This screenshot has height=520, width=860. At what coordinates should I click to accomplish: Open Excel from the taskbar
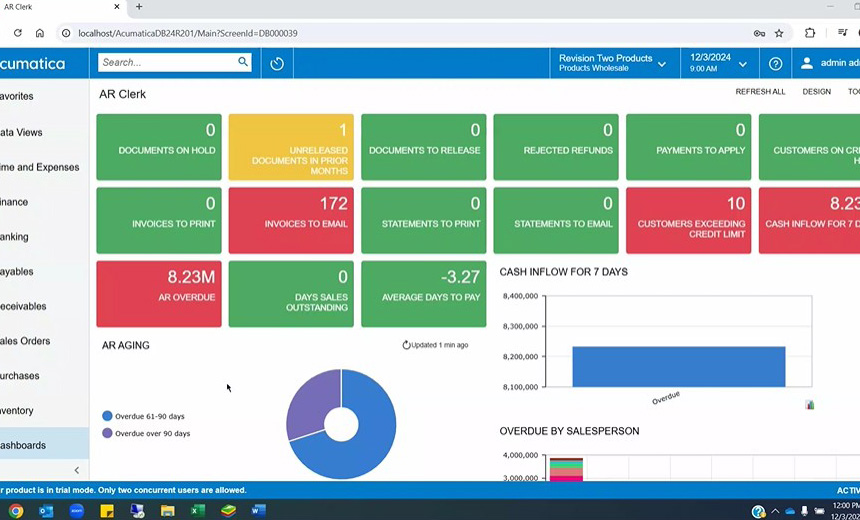coord(197,511)
